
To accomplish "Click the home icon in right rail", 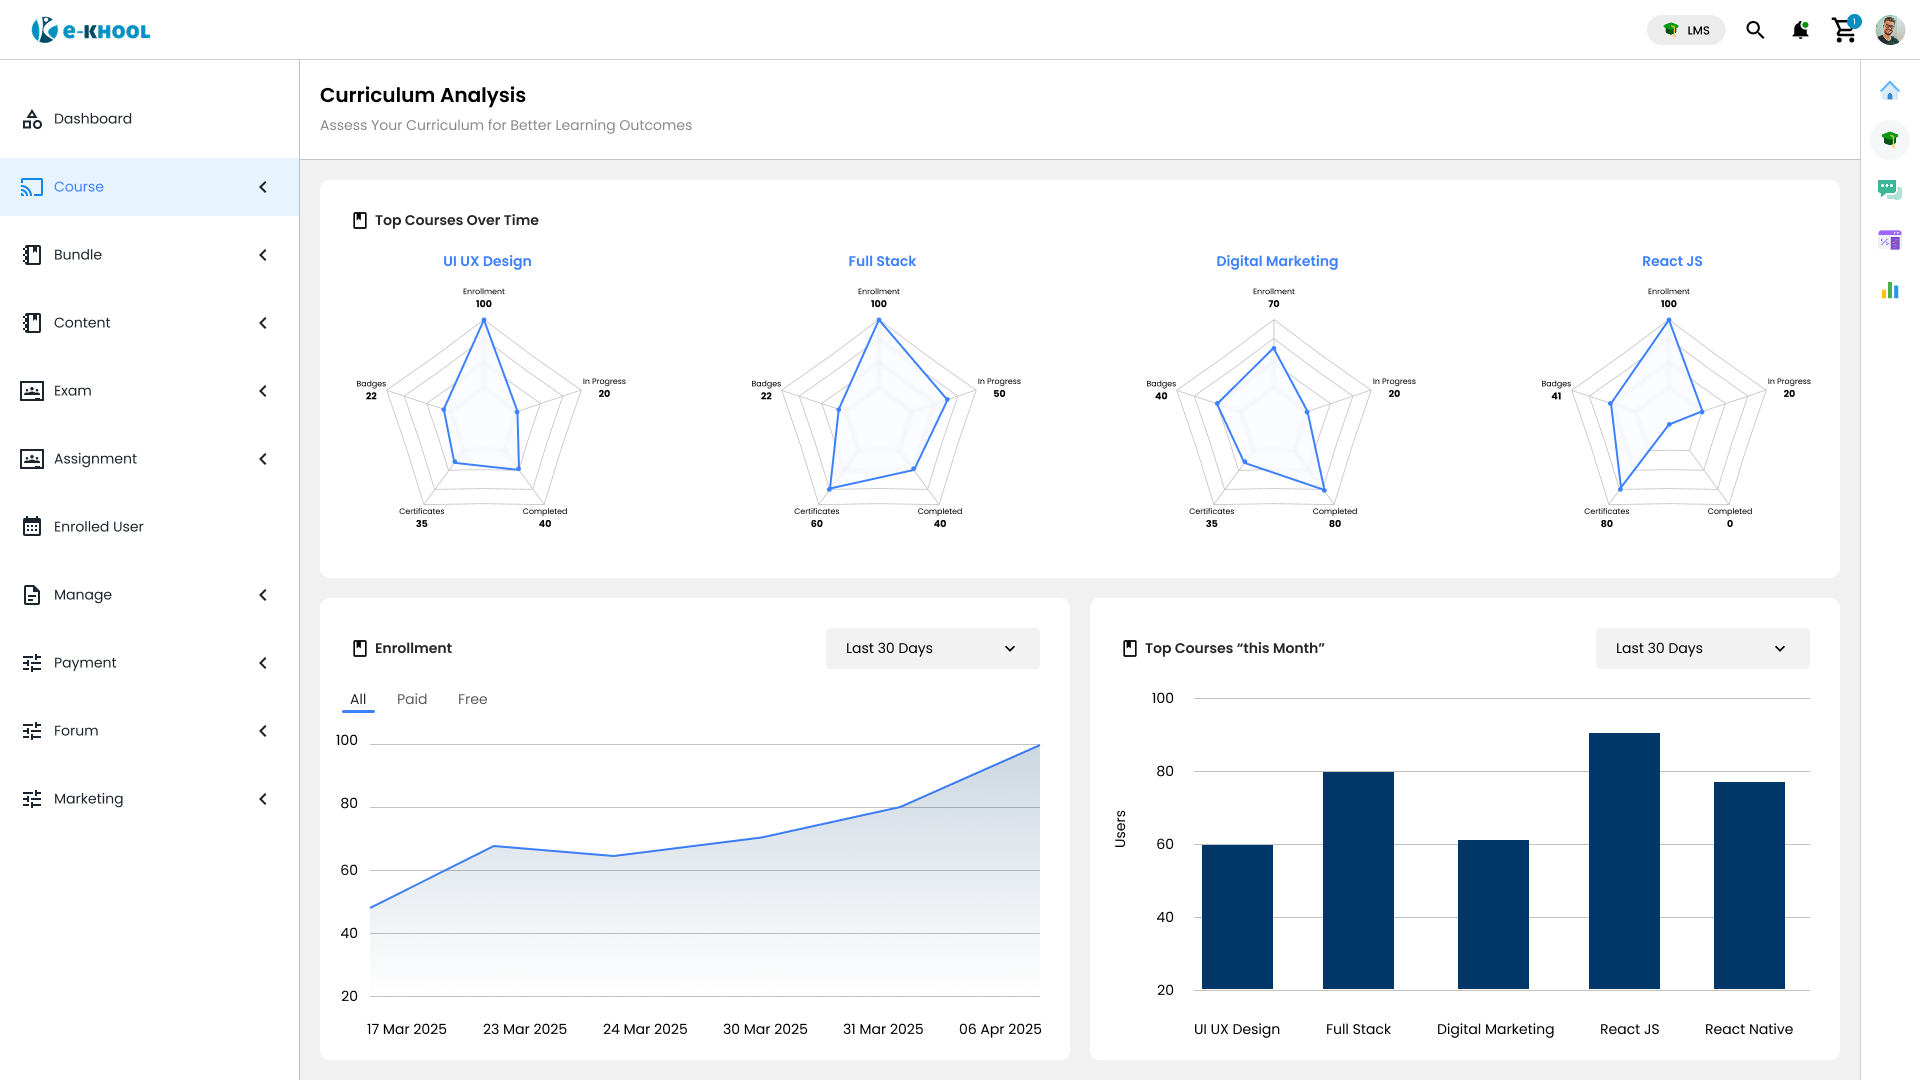I will tap(1889, 91).
